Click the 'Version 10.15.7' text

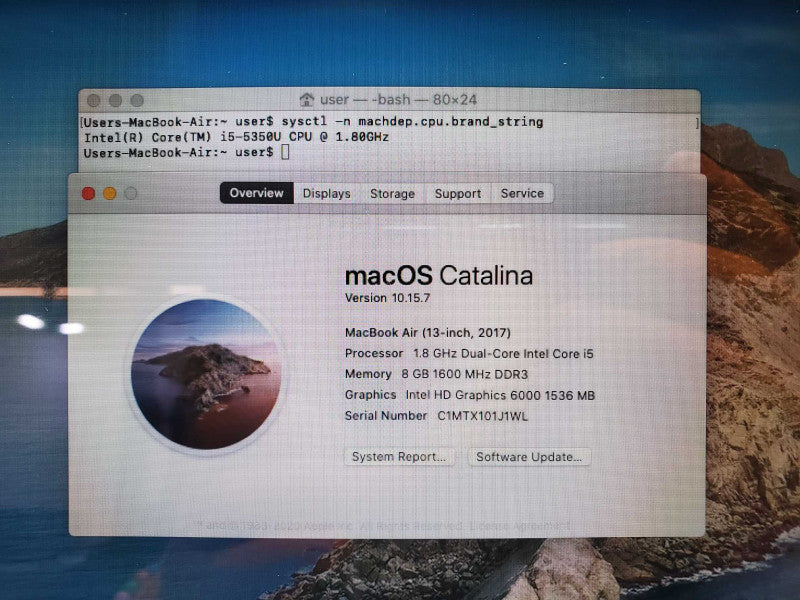pos(387,298)
